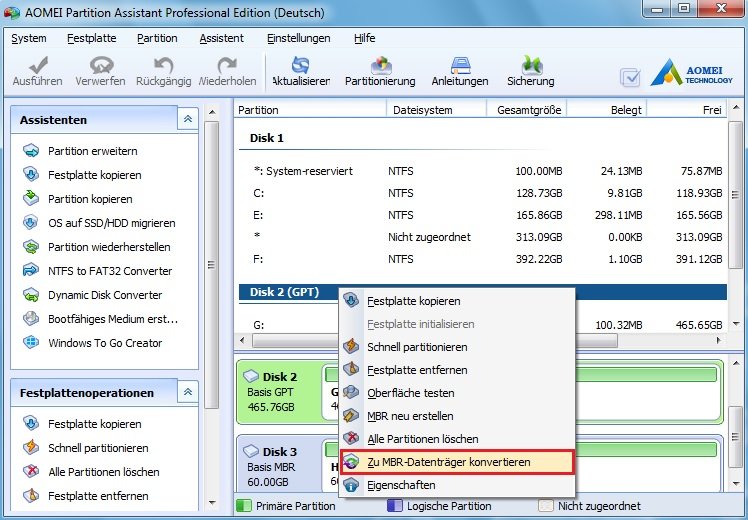Click the Gesamtgröße column header
This screenshot has width=748, height=520.
click(526, 110)
